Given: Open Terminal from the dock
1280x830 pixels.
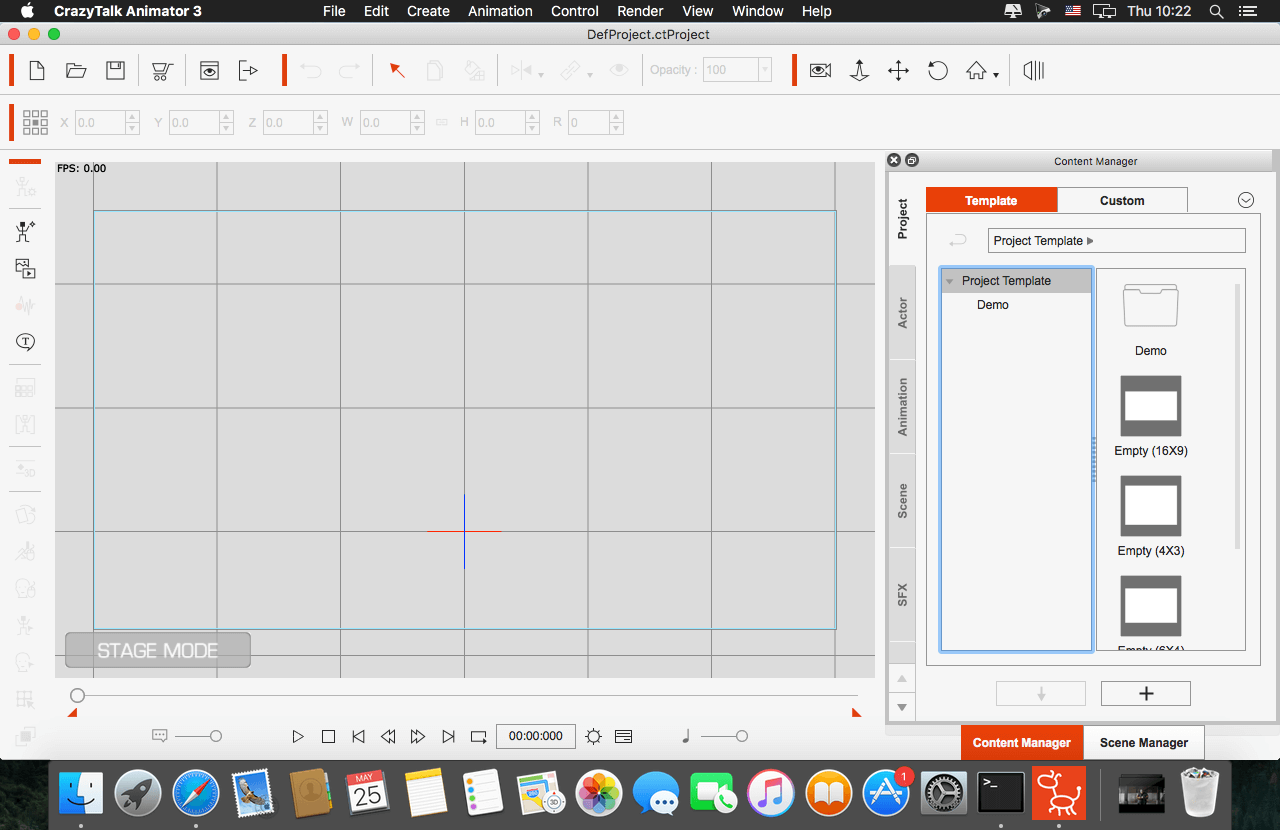Looking at the screenshot, I should point(1001,794).
